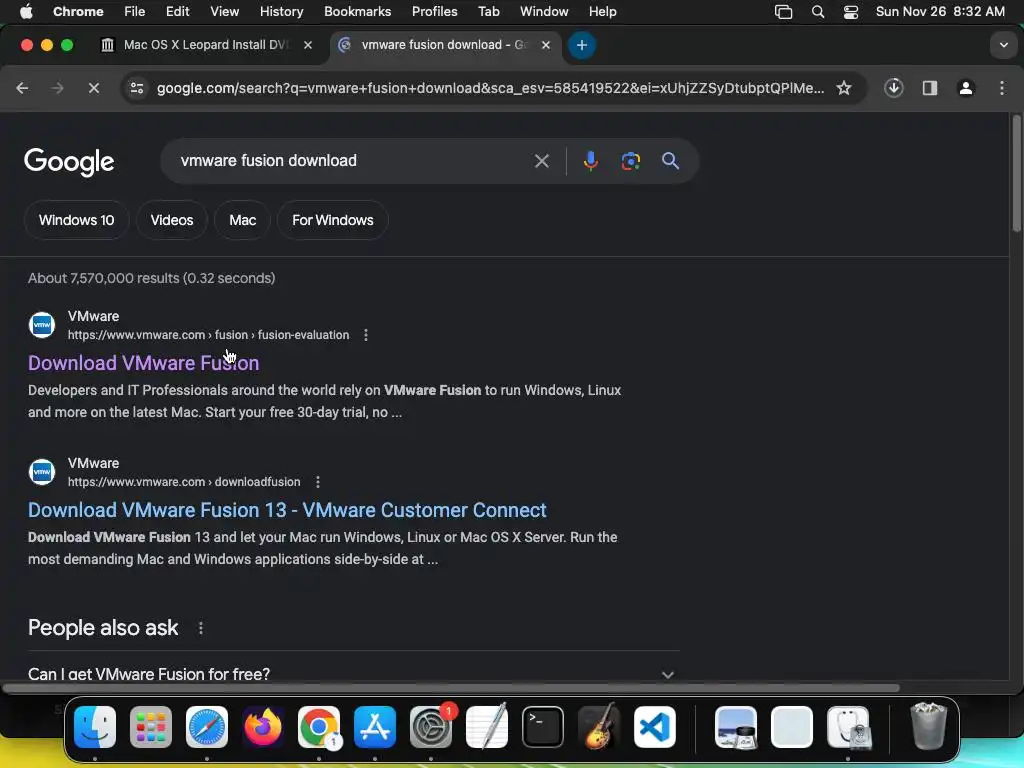Viewport: 1024px width, 768px height.
Task: Close the Mac OS X Leopard tab
Action: coord(308,45)
